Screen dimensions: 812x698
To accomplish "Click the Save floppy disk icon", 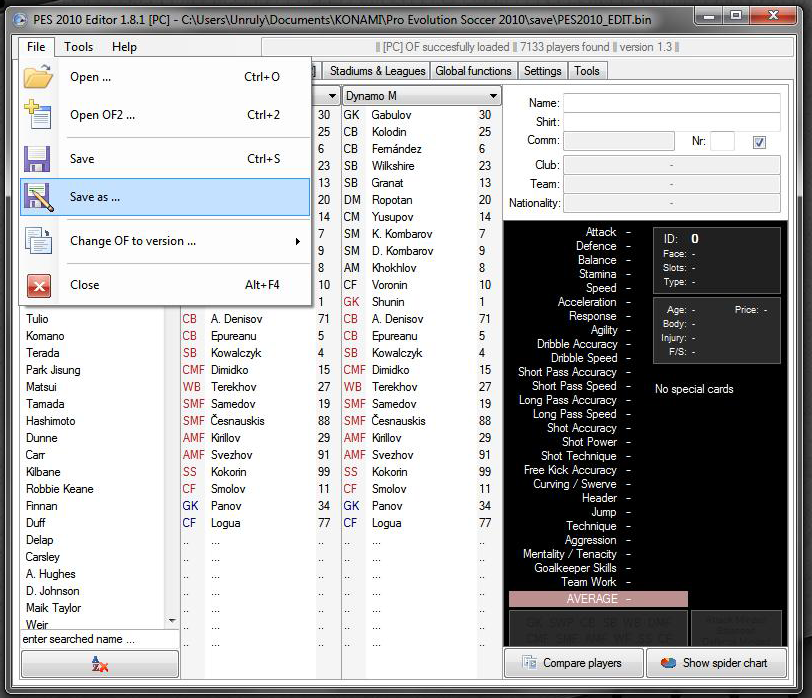I will coord(37,158).
